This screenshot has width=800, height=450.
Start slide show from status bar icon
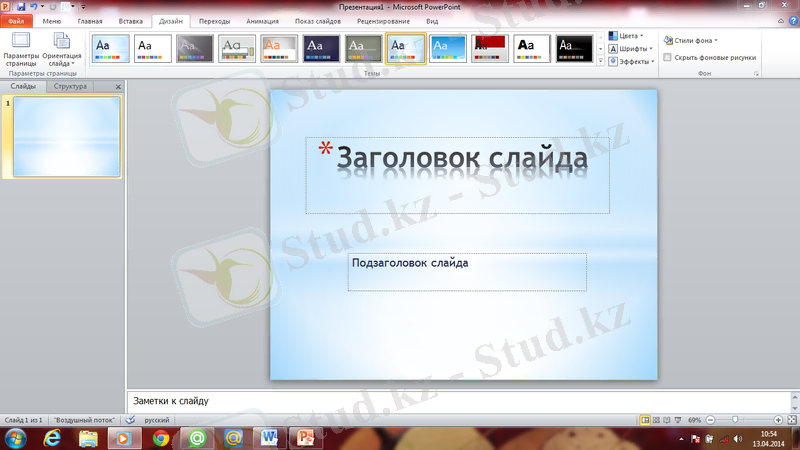(x=677, y=420)
